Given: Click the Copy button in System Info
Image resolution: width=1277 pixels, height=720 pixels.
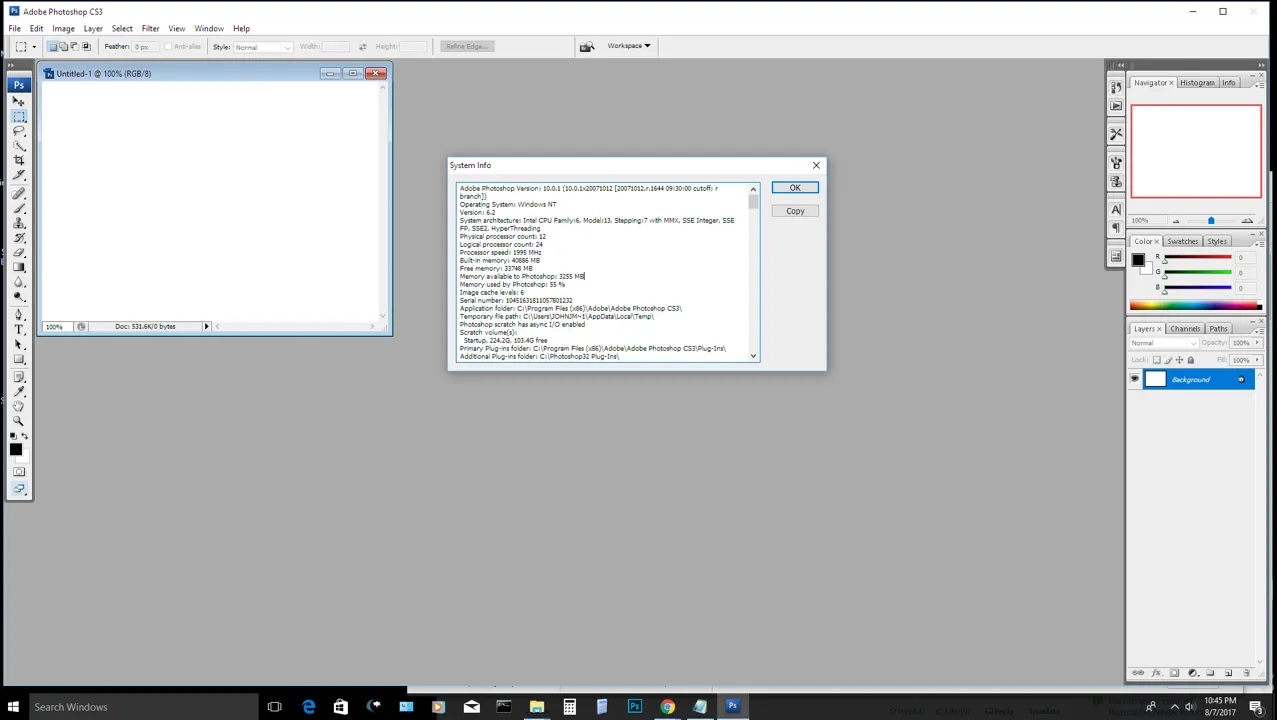Looking at the screenshot, I should 795,211.
